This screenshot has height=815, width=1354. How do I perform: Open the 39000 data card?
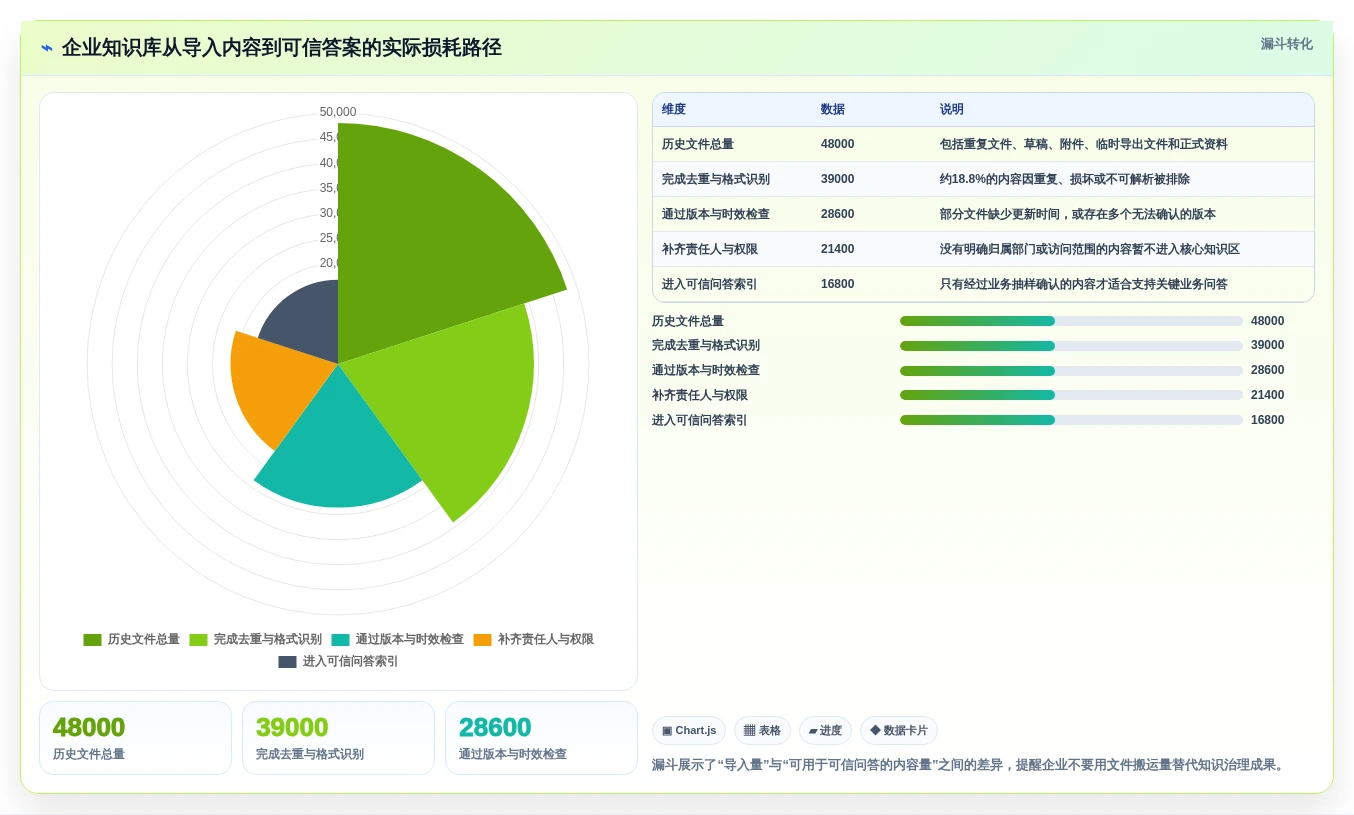(338, 738)
